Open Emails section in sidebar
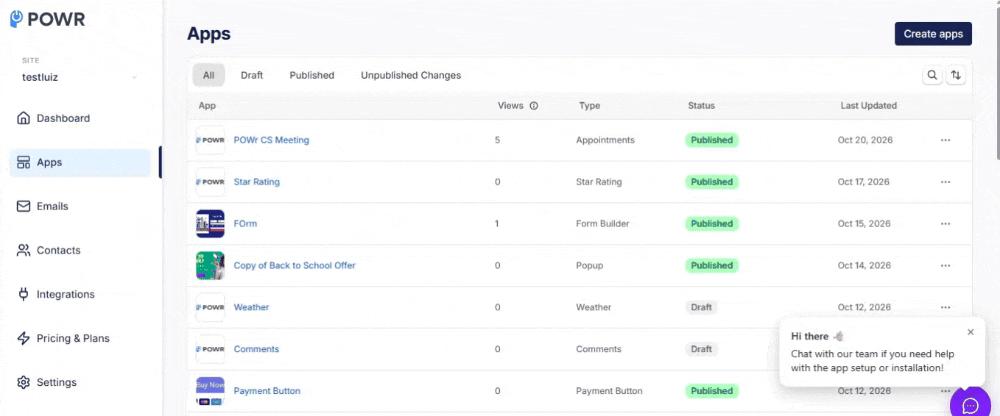 pos(80,206)
